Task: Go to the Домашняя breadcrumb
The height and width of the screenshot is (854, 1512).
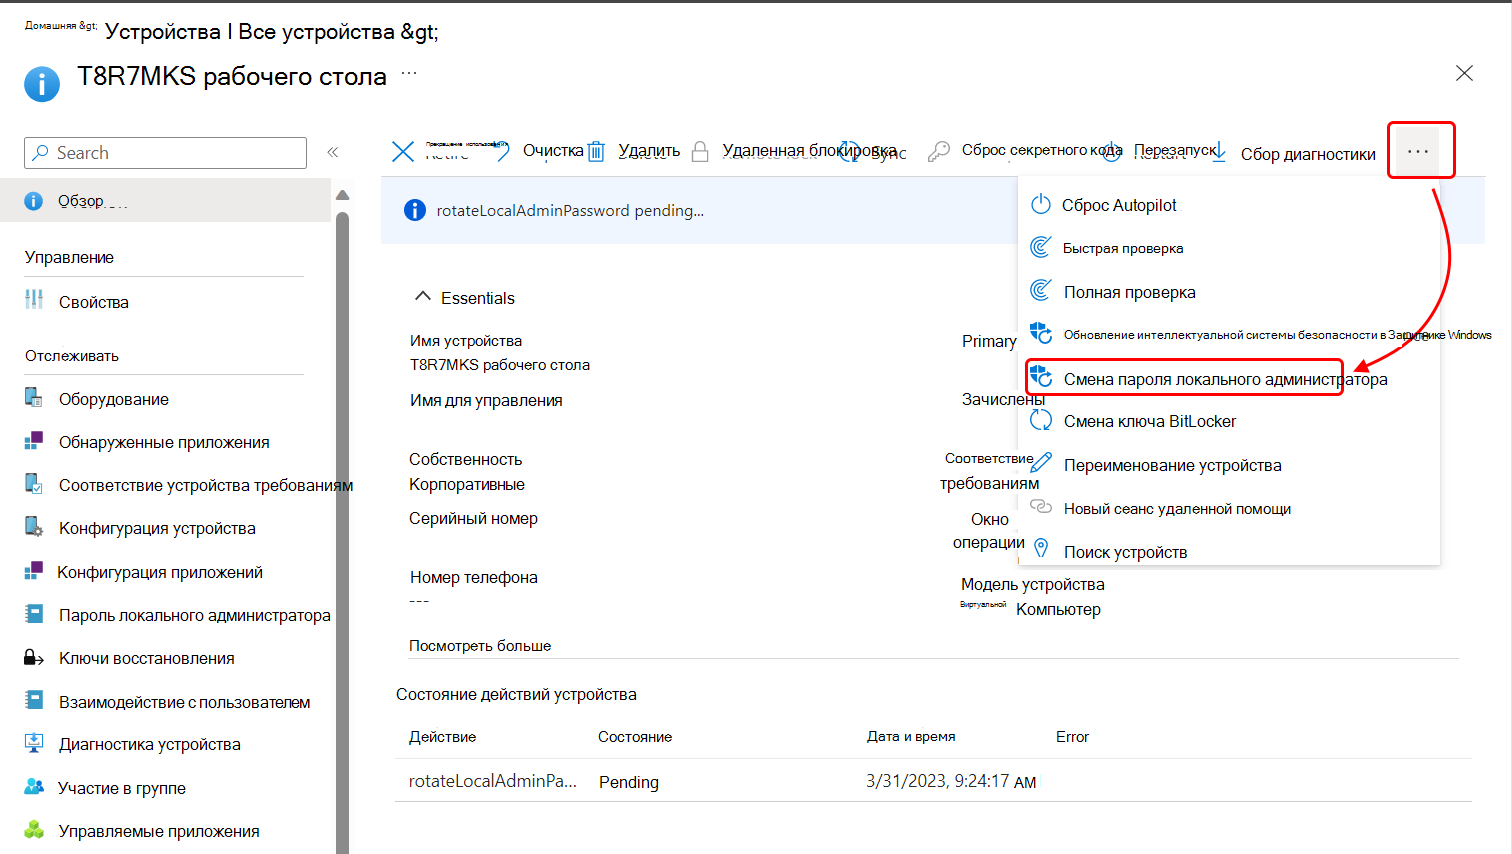Action: point(60,26)
